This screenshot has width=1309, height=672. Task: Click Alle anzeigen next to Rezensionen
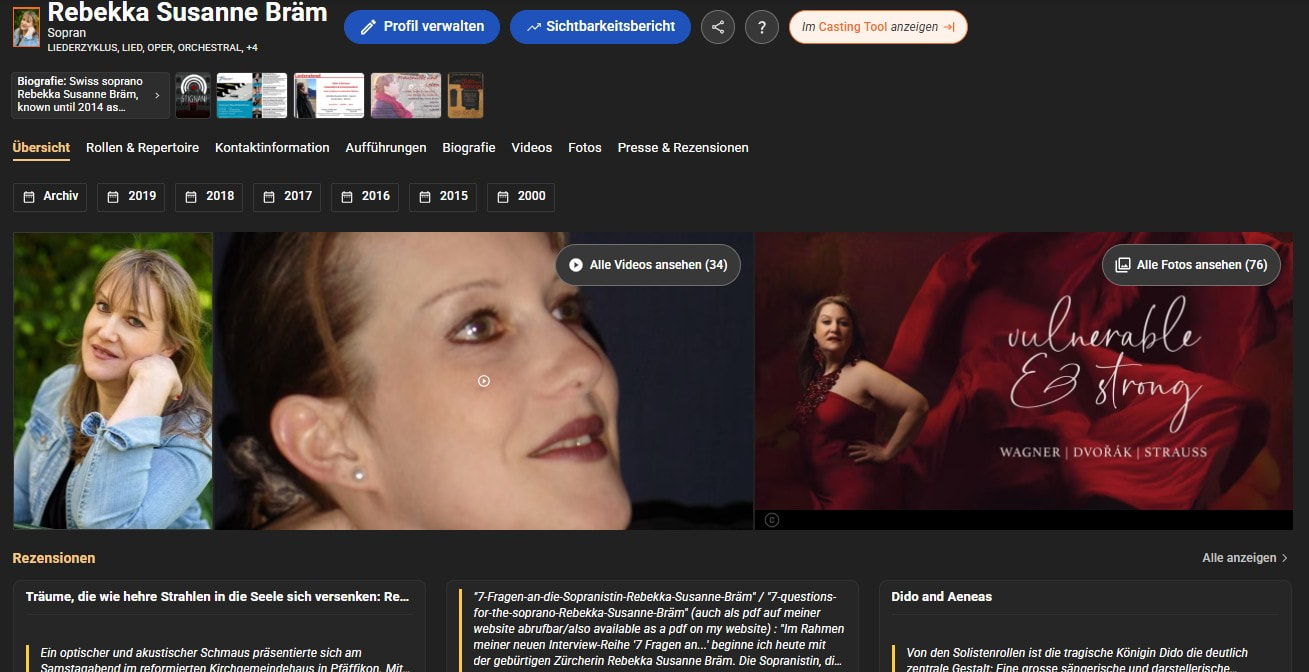click(x=1245, y=558)
